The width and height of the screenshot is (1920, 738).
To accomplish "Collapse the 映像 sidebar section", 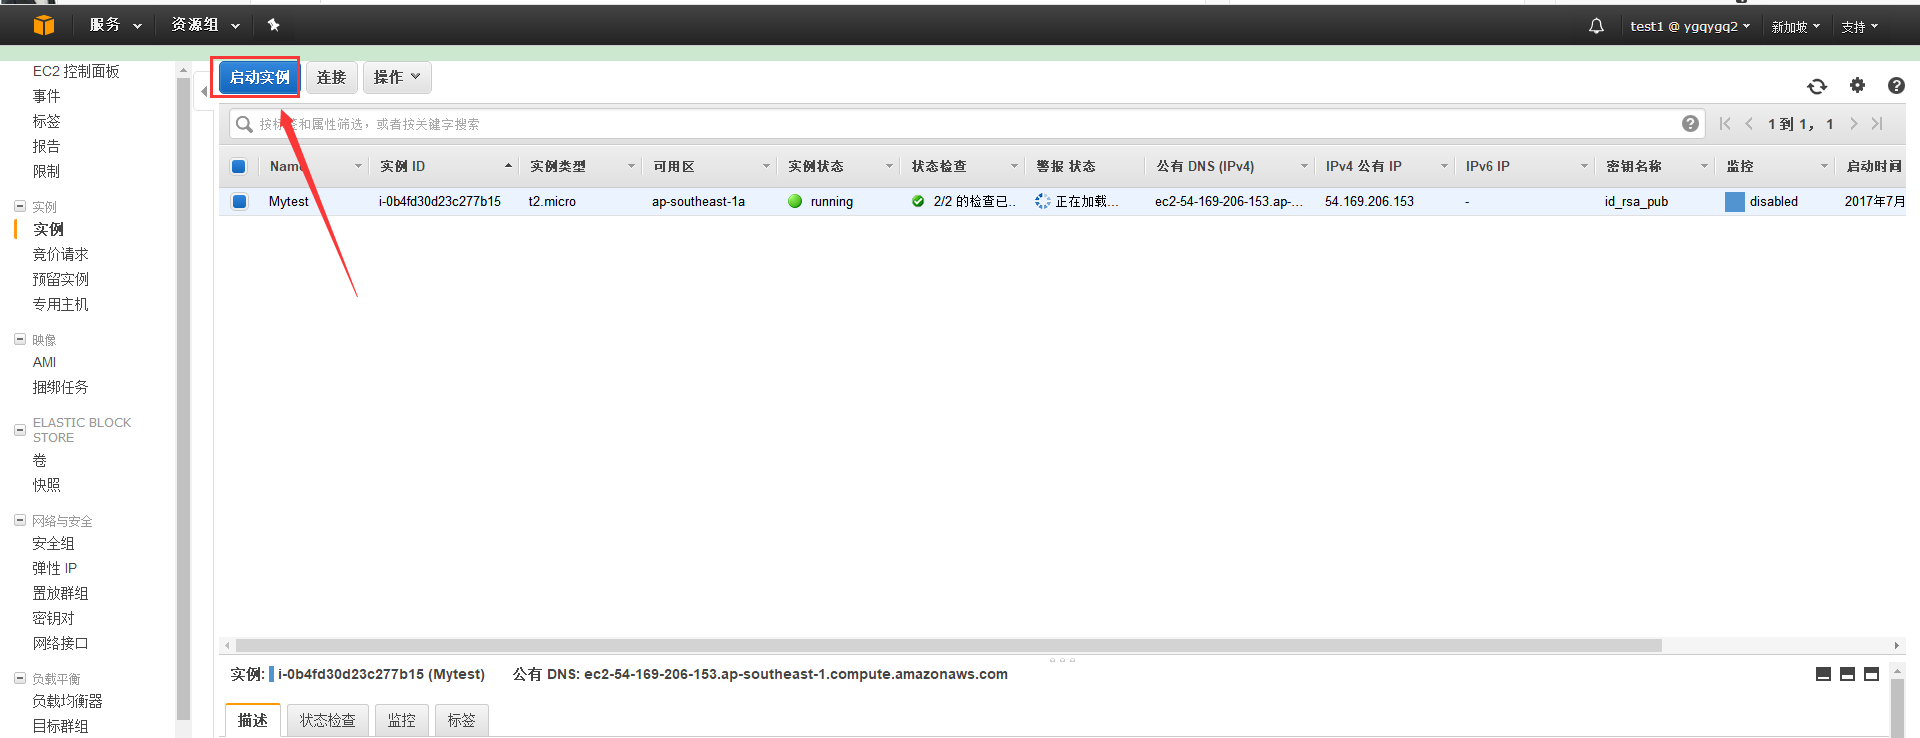I will 19,339.
